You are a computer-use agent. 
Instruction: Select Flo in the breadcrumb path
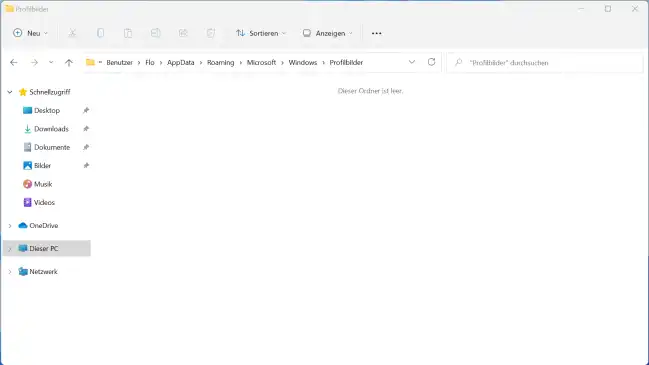click(150, 62)
